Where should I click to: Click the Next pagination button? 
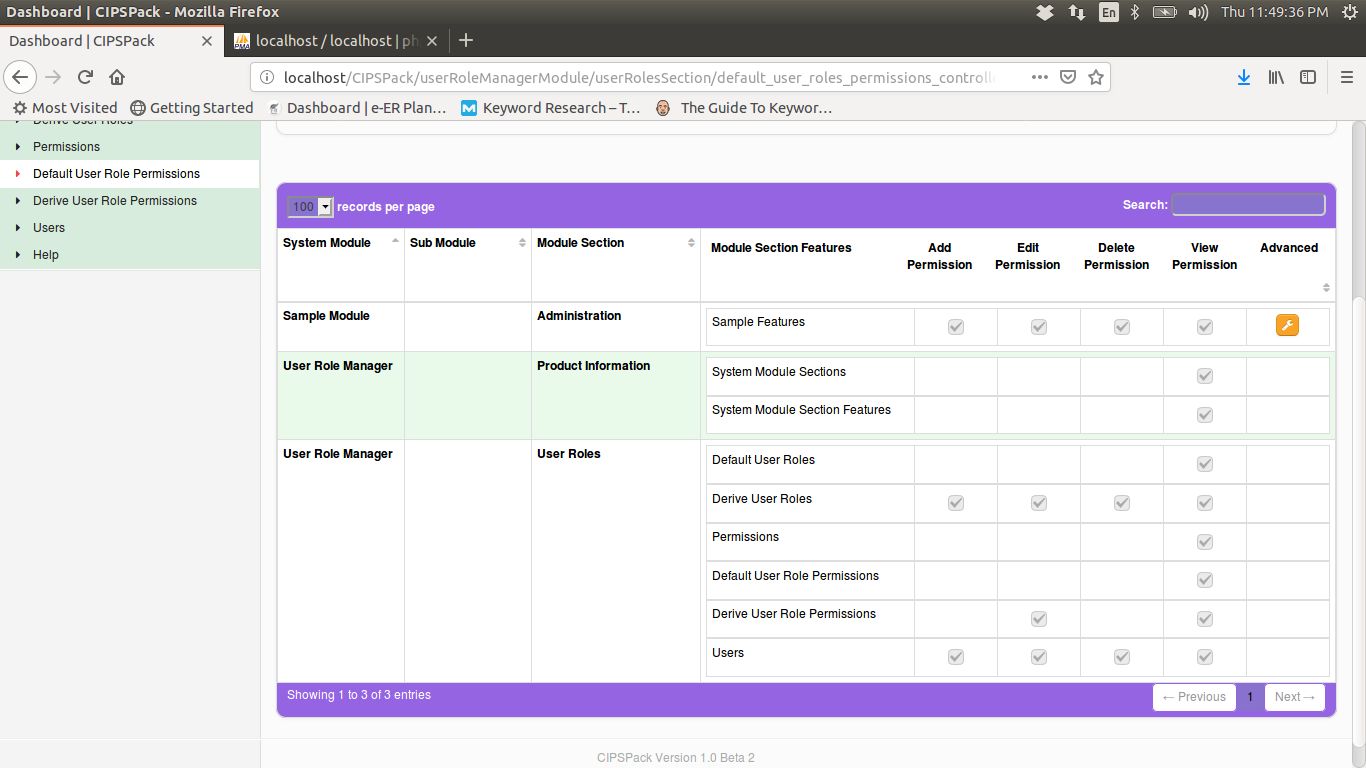click(1294, 697)
